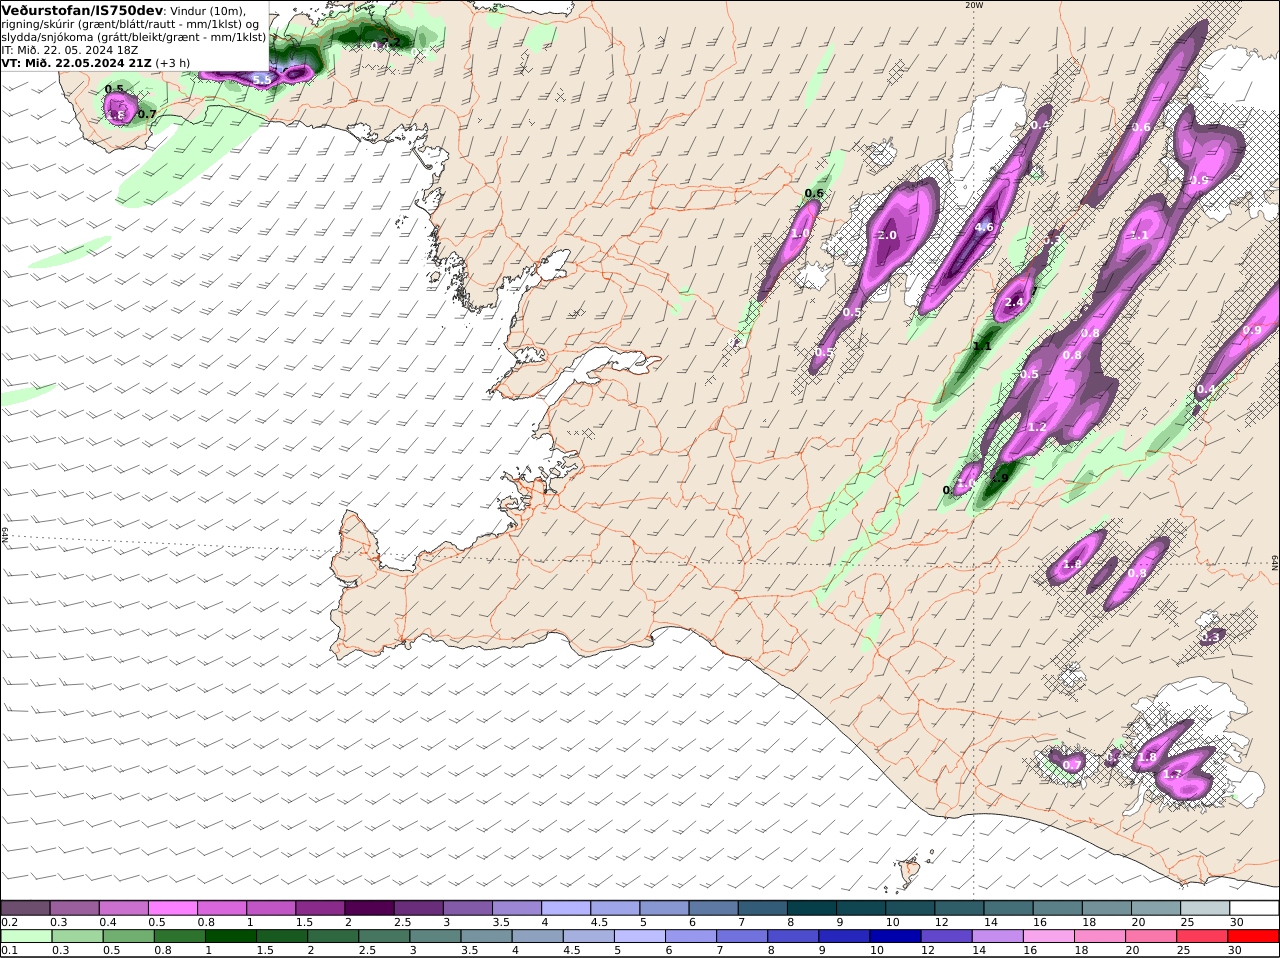
Task: Click the 2.2 value in the green band near the title
Action: 390,42
